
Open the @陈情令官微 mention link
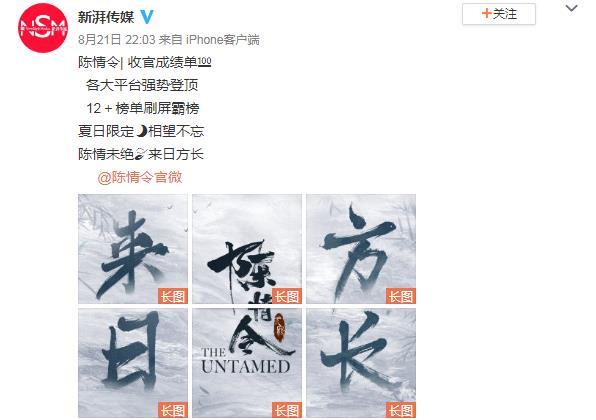tap(140, 177)
